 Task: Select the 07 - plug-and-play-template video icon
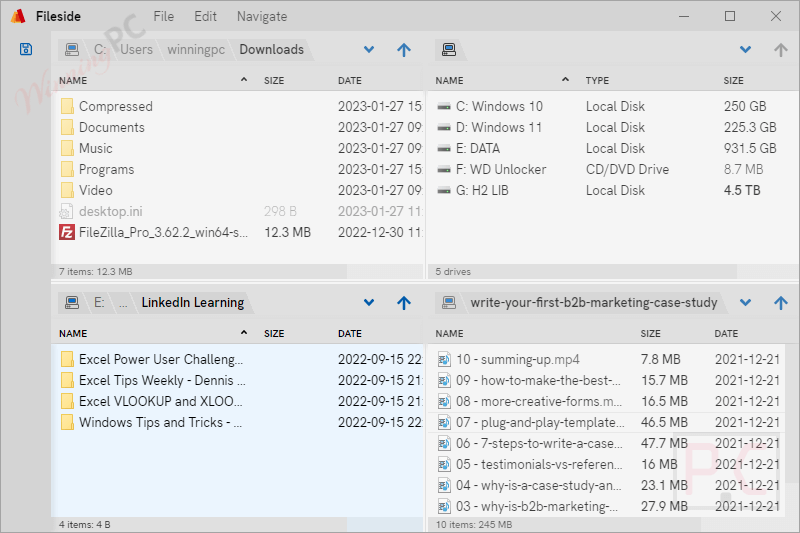point(444,422)
